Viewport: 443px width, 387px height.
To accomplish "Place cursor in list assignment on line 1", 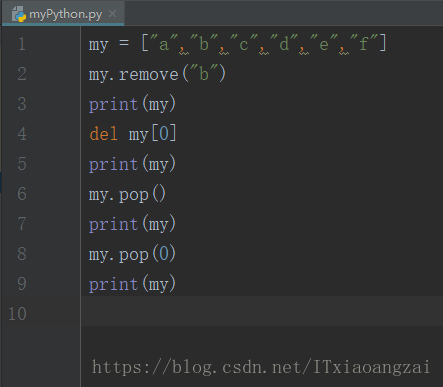I will coord(238,44).
